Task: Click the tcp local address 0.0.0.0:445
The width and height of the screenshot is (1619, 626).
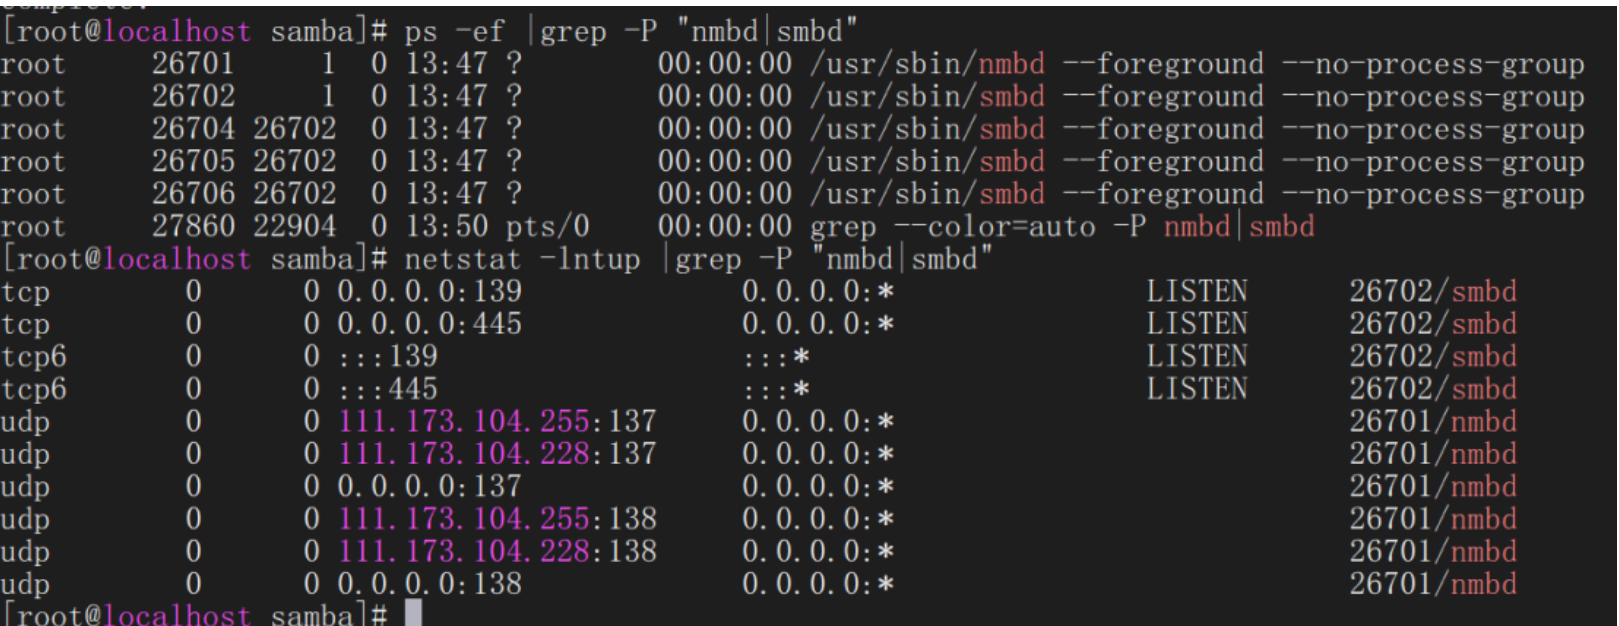Action: click(429, 324)
